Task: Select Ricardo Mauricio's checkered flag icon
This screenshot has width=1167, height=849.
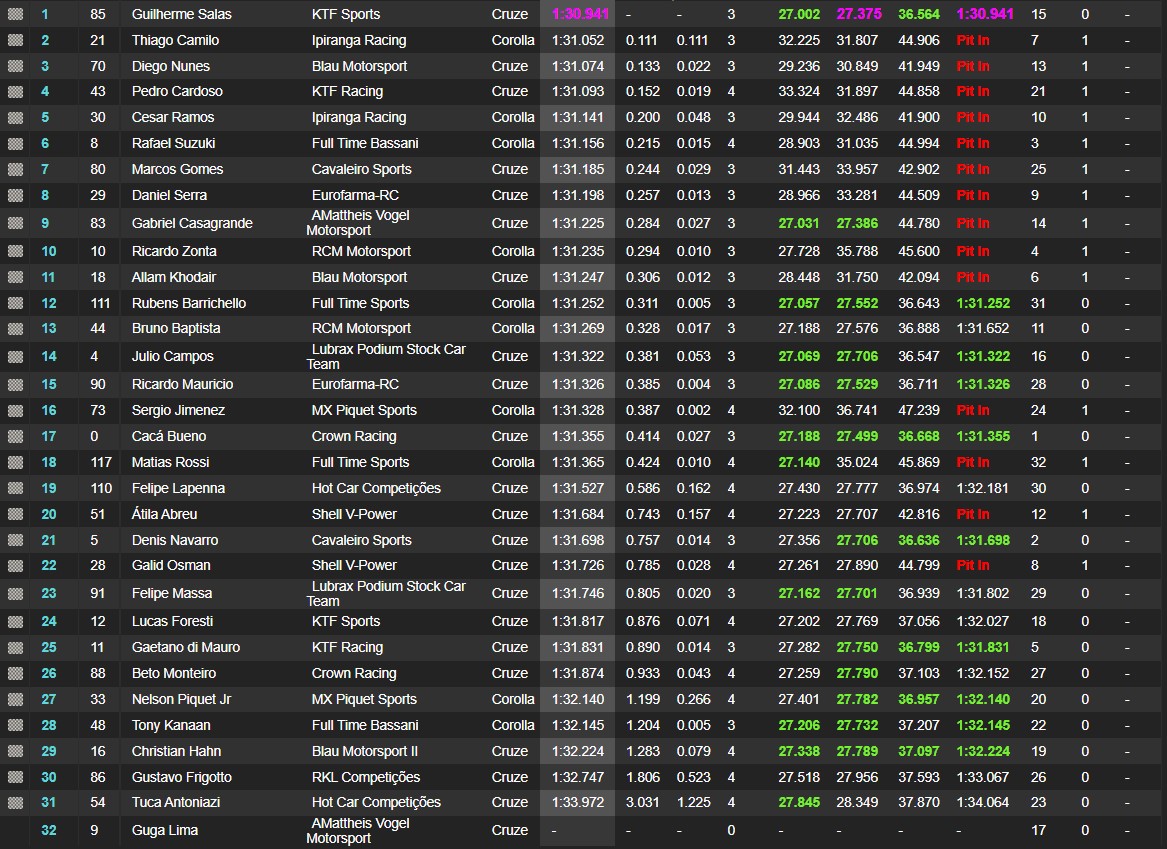Action: click(x=15, y=385)
